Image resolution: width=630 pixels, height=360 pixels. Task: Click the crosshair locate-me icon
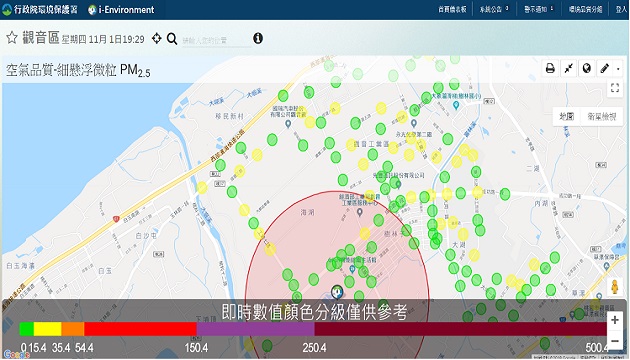point(157,38)
